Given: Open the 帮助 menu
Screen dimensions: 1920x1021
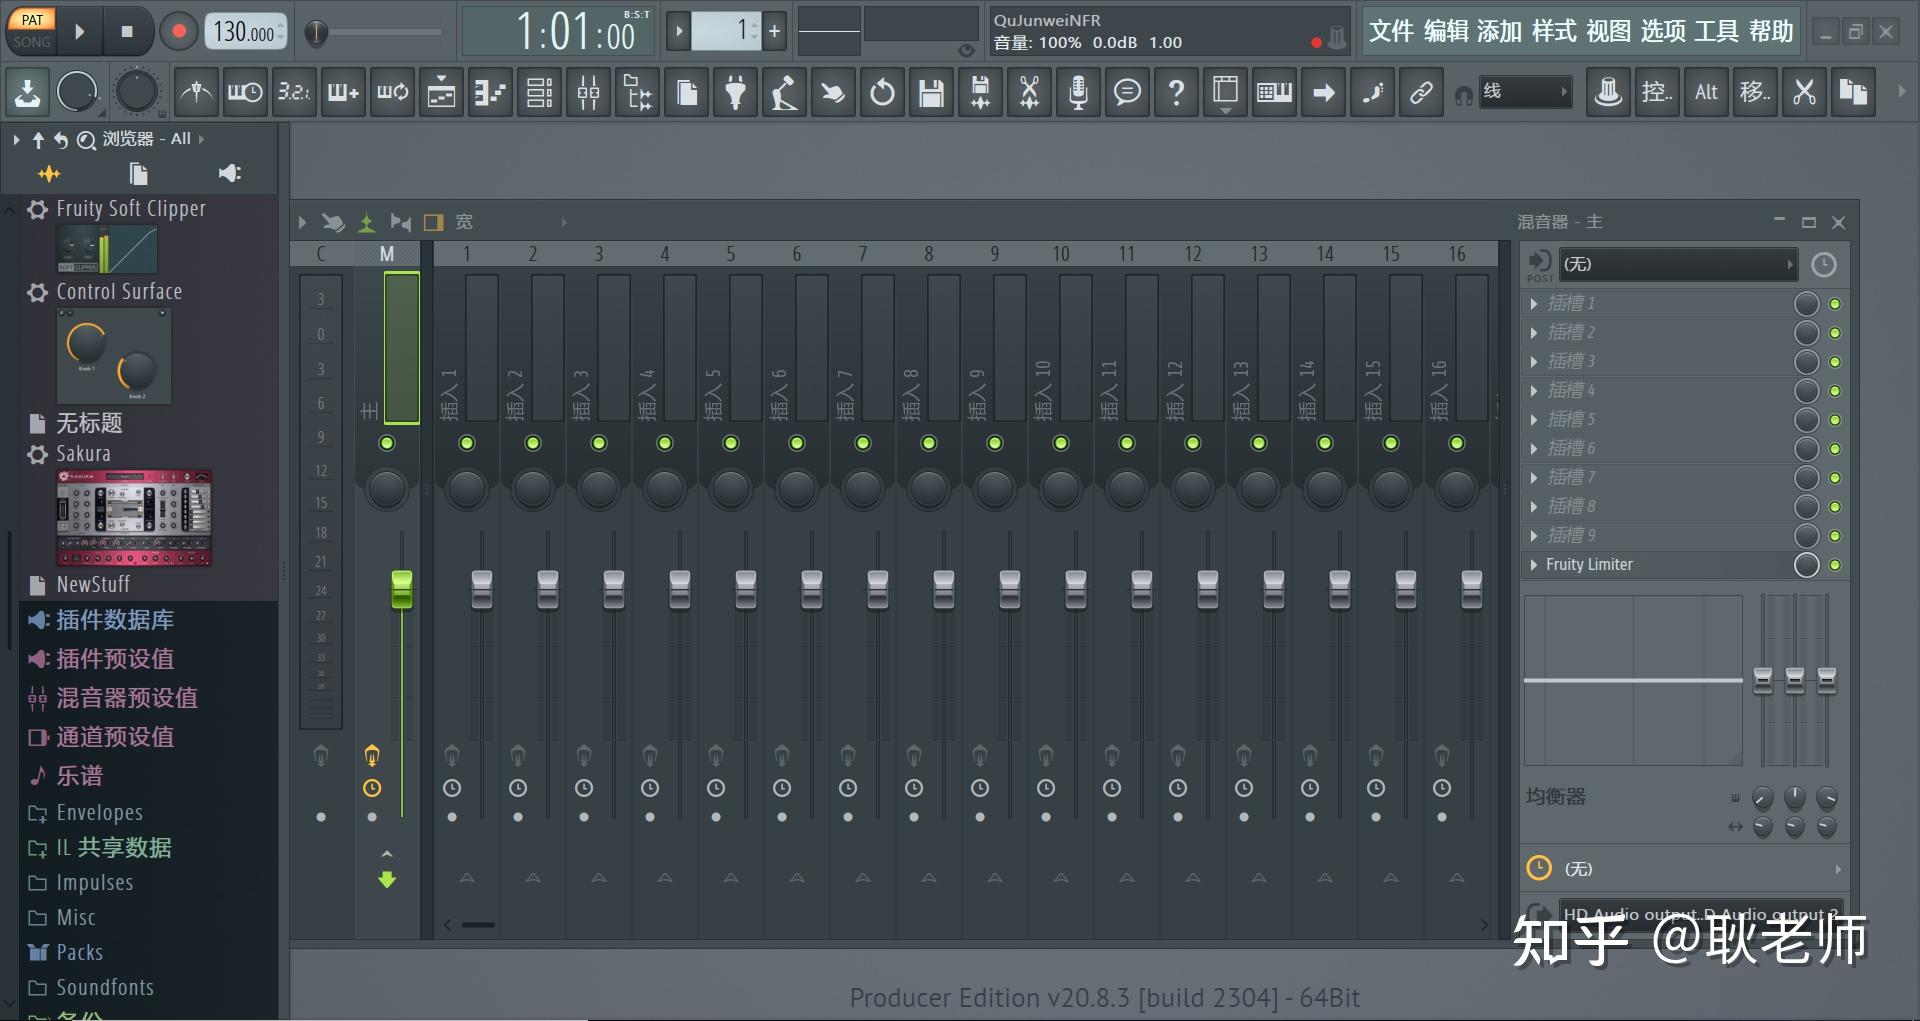Looking at the screenshot, I should tap(1771, 32).
